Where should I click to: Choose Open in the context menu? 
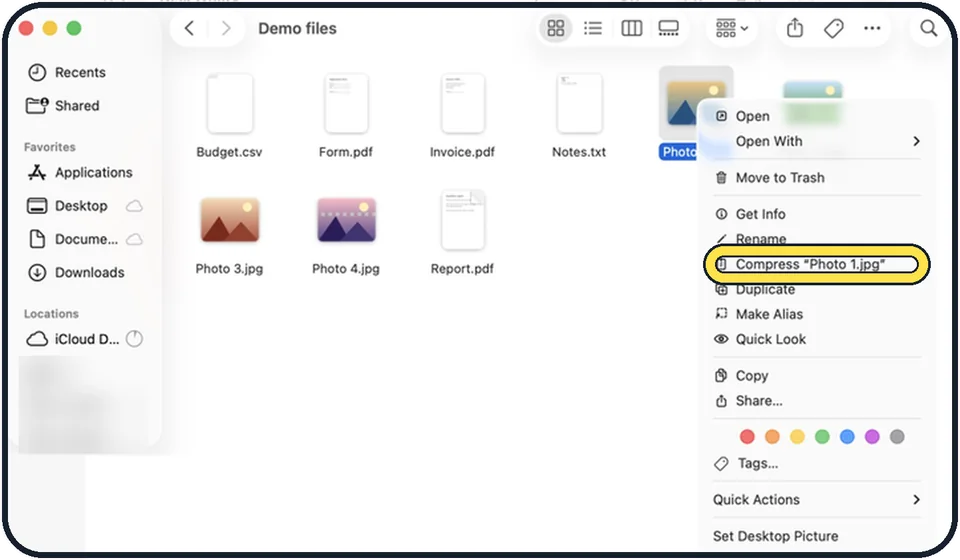click(x=817, y=116)
